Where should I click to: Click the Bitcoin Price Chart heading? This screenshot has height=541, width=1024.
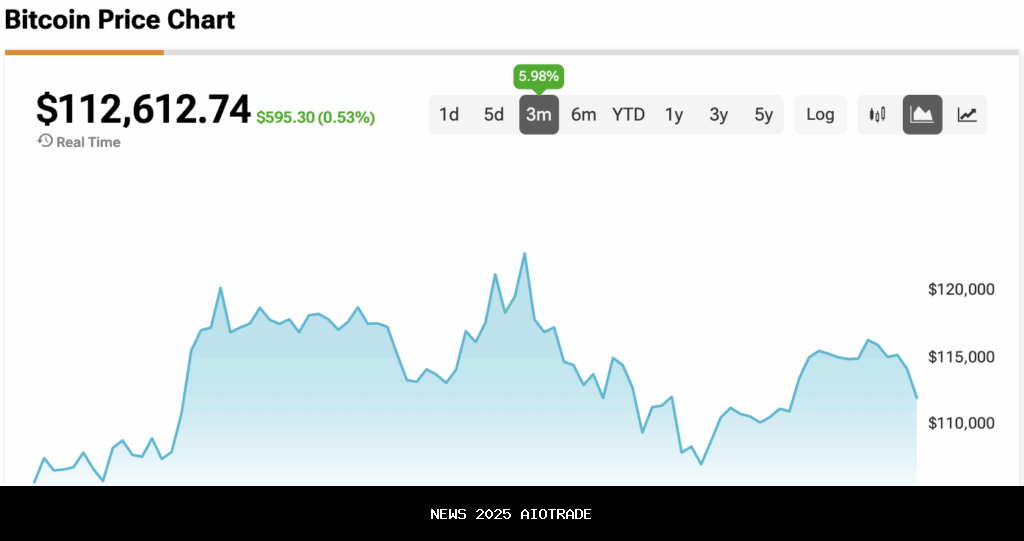120,19
